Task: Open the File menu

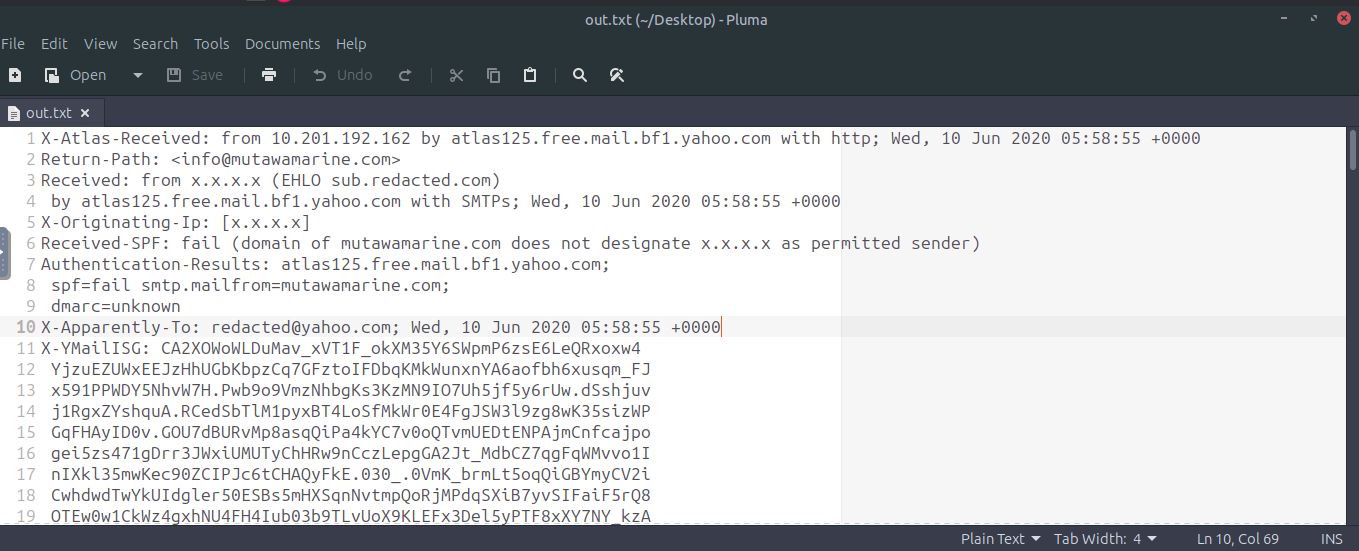Action: [x=13, y=44]
